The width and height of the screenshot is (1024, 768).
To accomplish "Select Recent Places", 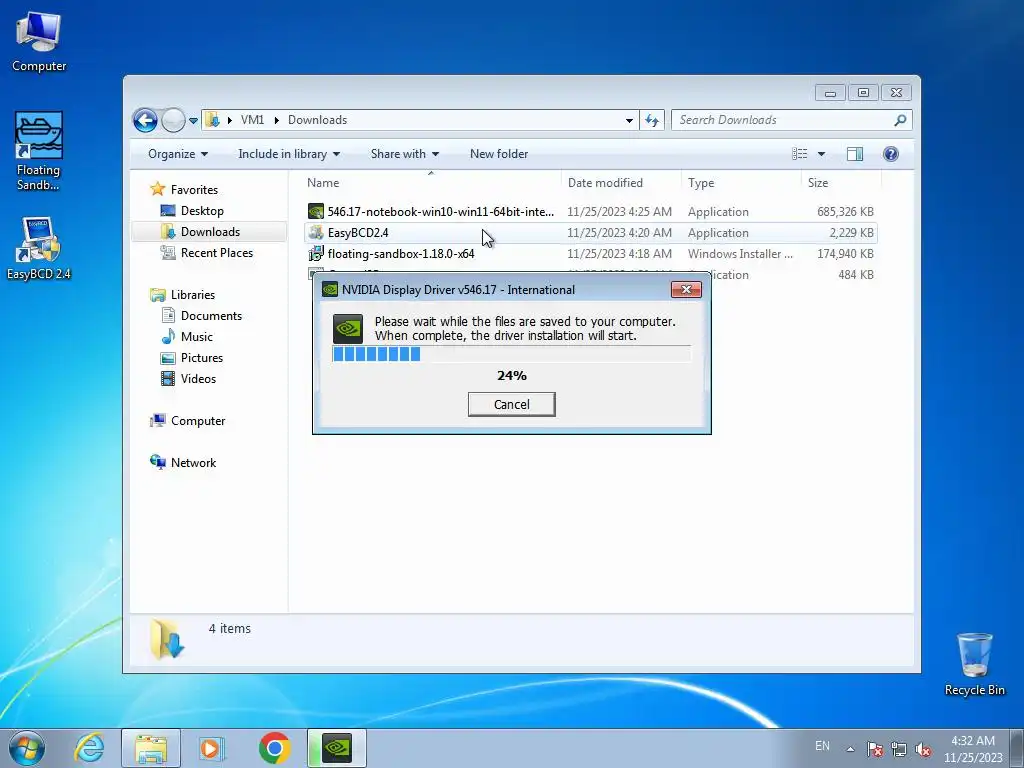I will tap(206, 253).
